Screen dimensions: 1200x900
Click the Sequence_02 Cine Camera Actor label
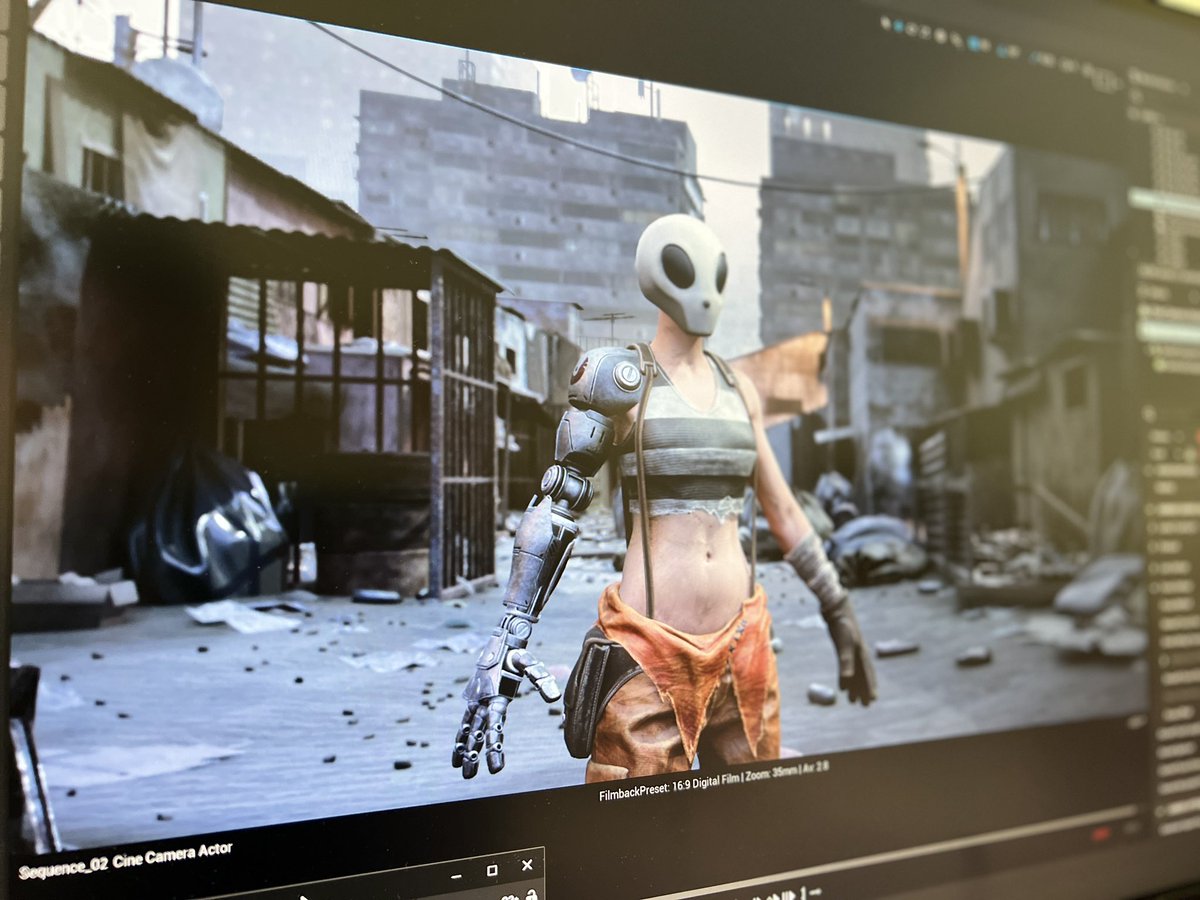125,860
